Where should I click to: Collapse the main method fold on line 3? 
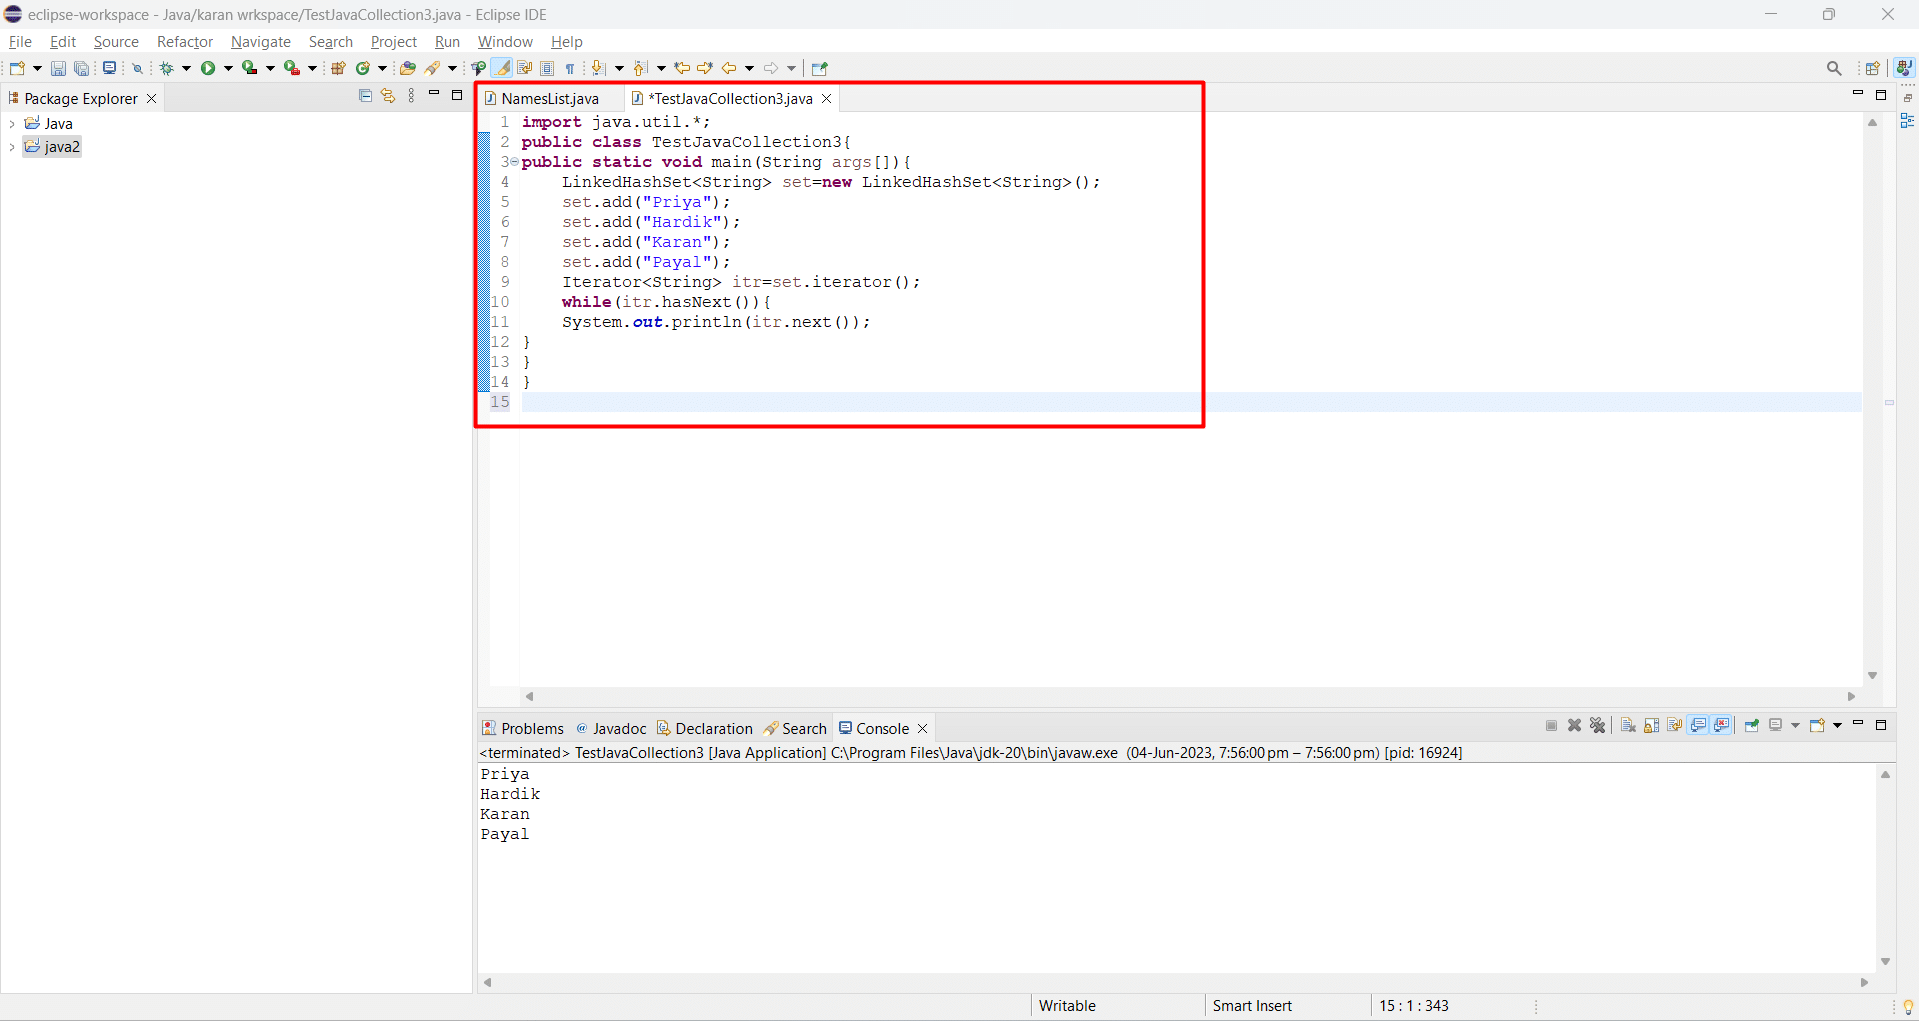(514, 162)
